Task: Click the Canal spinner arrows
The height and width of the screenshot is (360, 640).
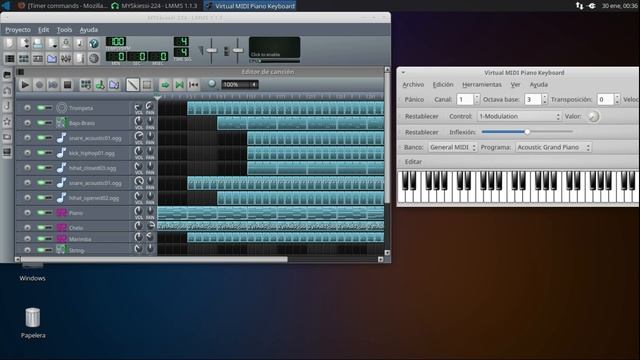Action: click(x=476, y=99)
